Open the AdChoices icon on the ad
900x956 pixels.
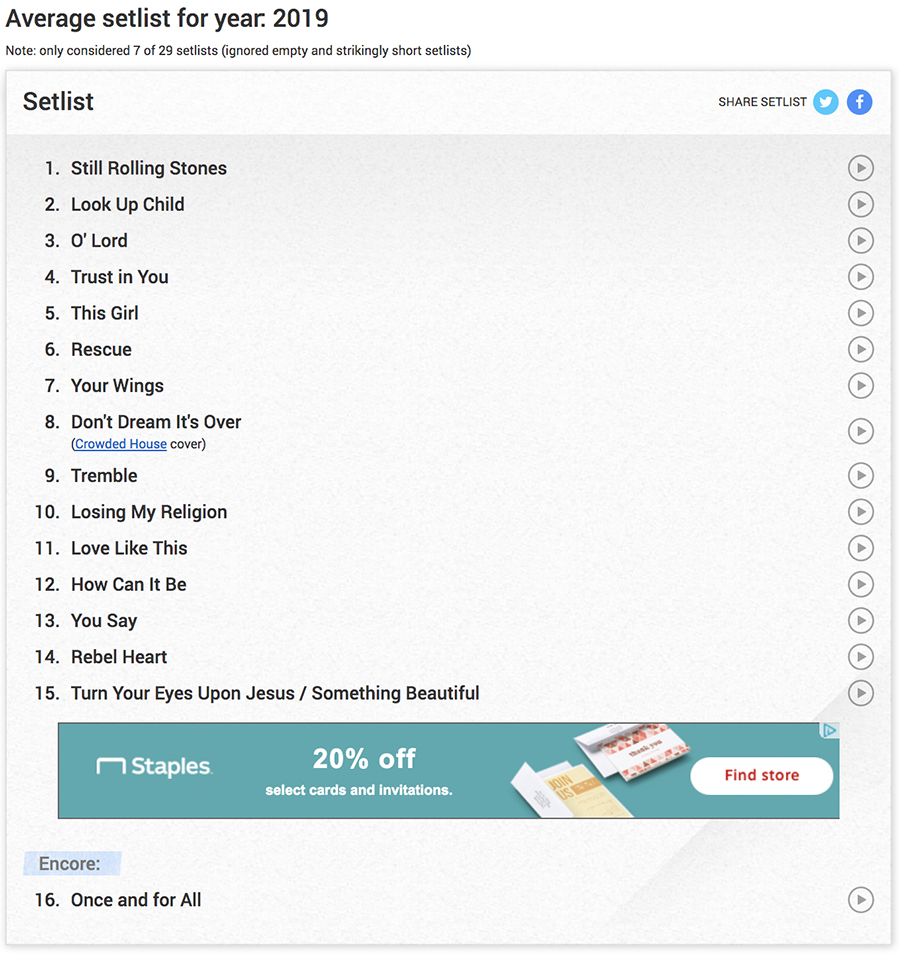[829, 731]
